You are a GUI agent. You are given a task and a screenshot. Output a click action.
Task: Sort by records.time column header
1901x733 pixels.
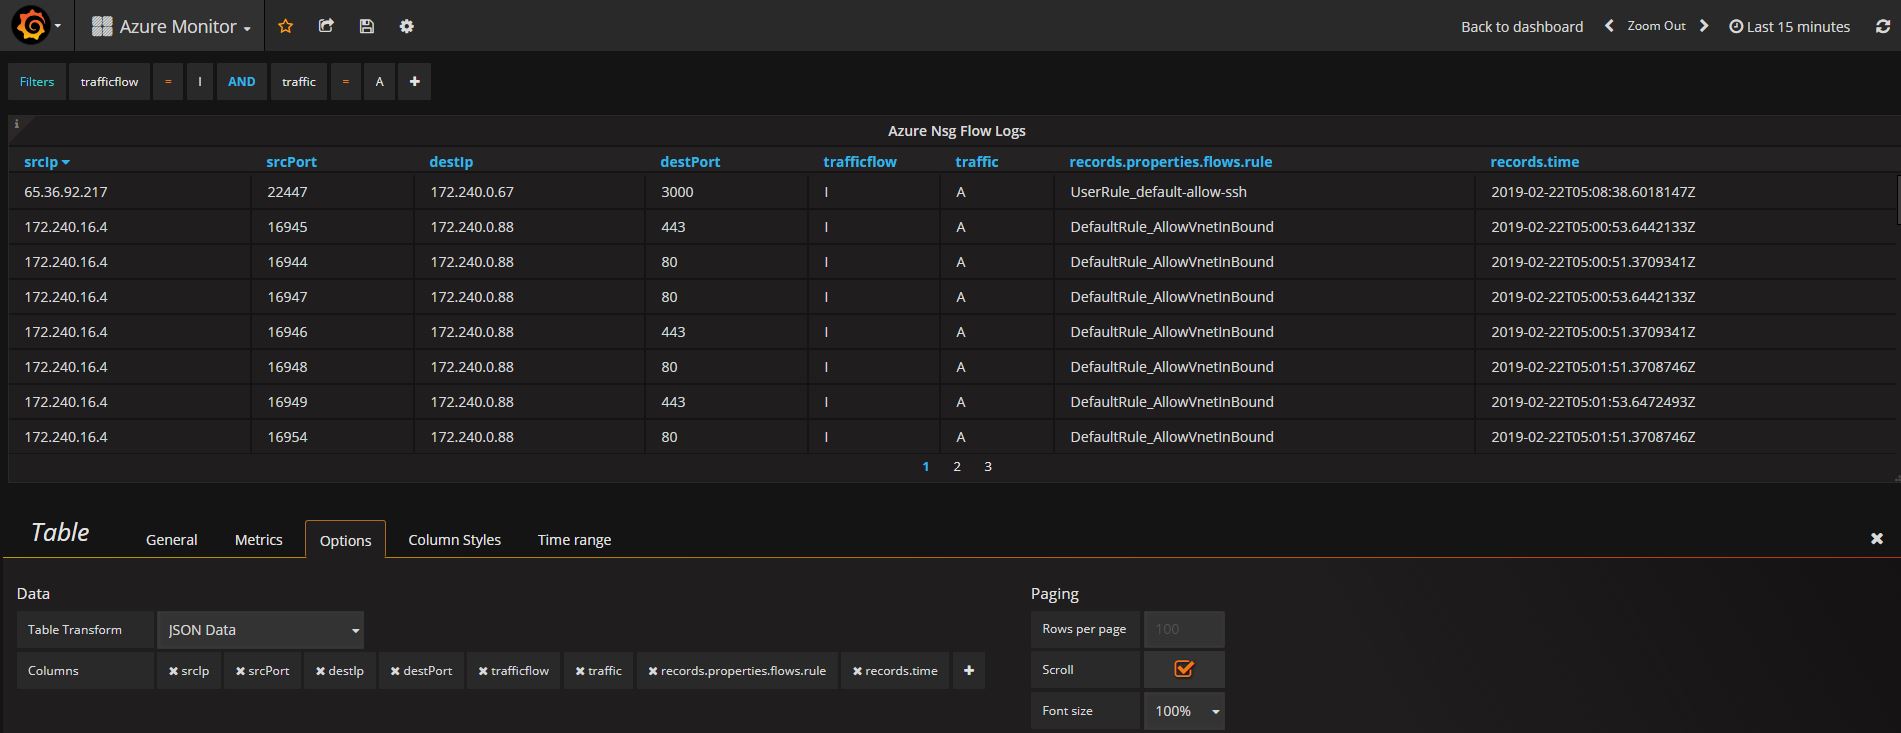(1534, 162)
